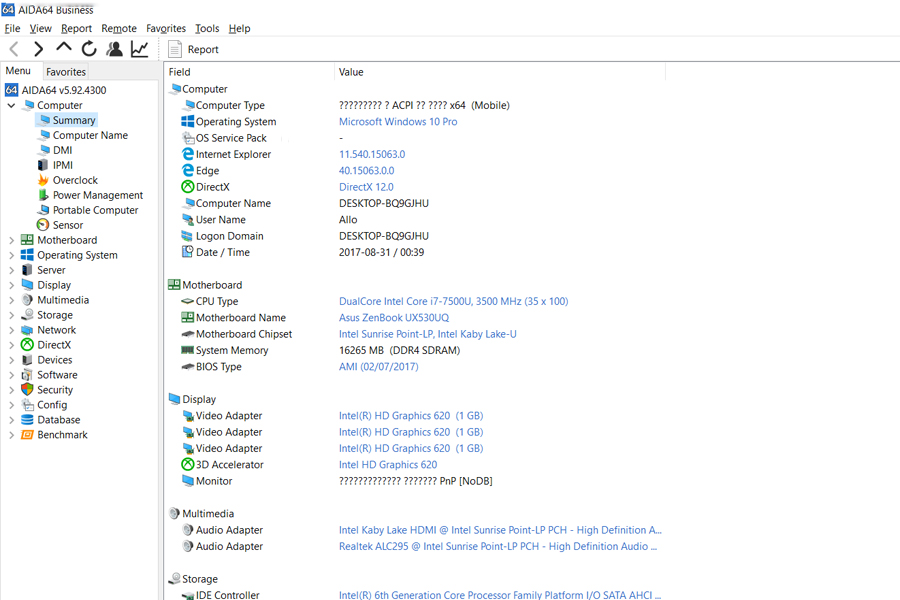Expand the Server tree node
This screenshot has width=900, height=600.
click(11, 270)
